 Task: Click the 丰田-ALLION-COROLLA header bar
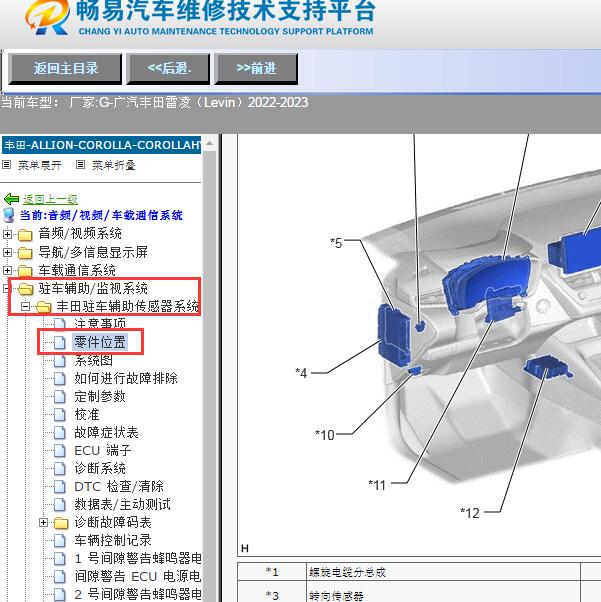101,145
